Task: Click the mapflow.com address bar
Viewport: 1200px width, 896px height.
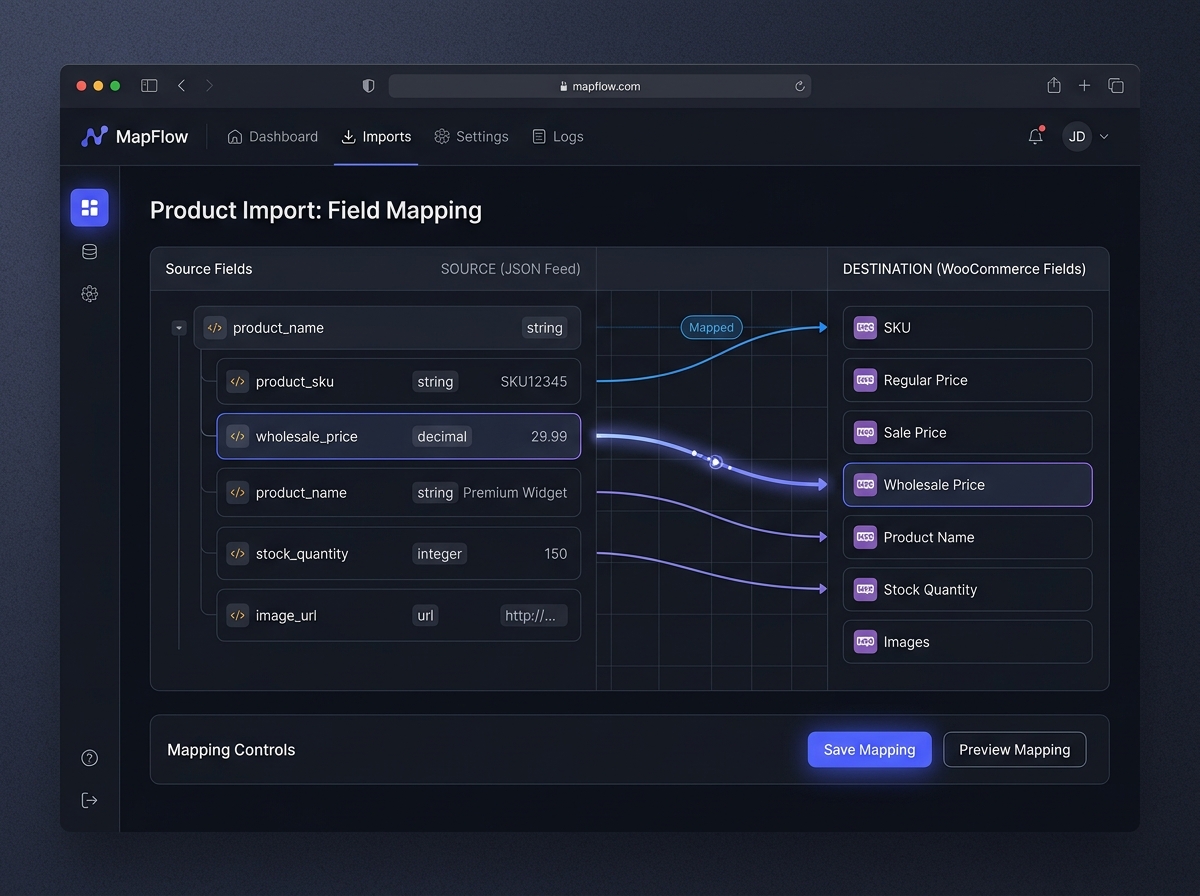Action: pos(599,86)
